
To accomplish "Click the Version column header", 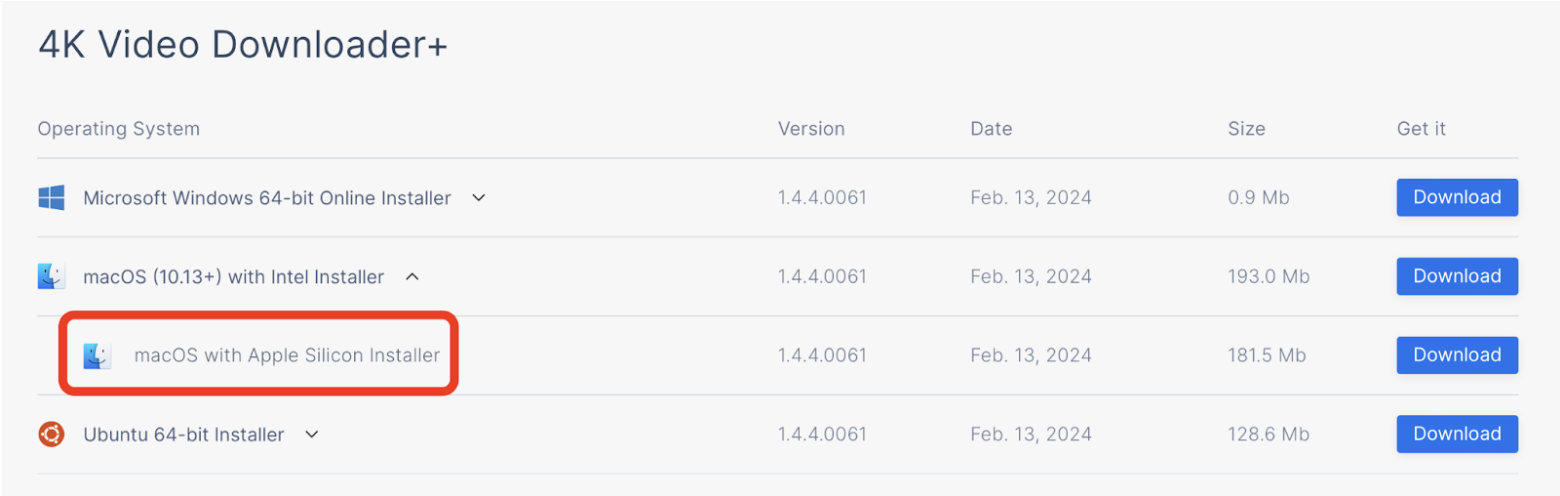I will coord(811,129).
